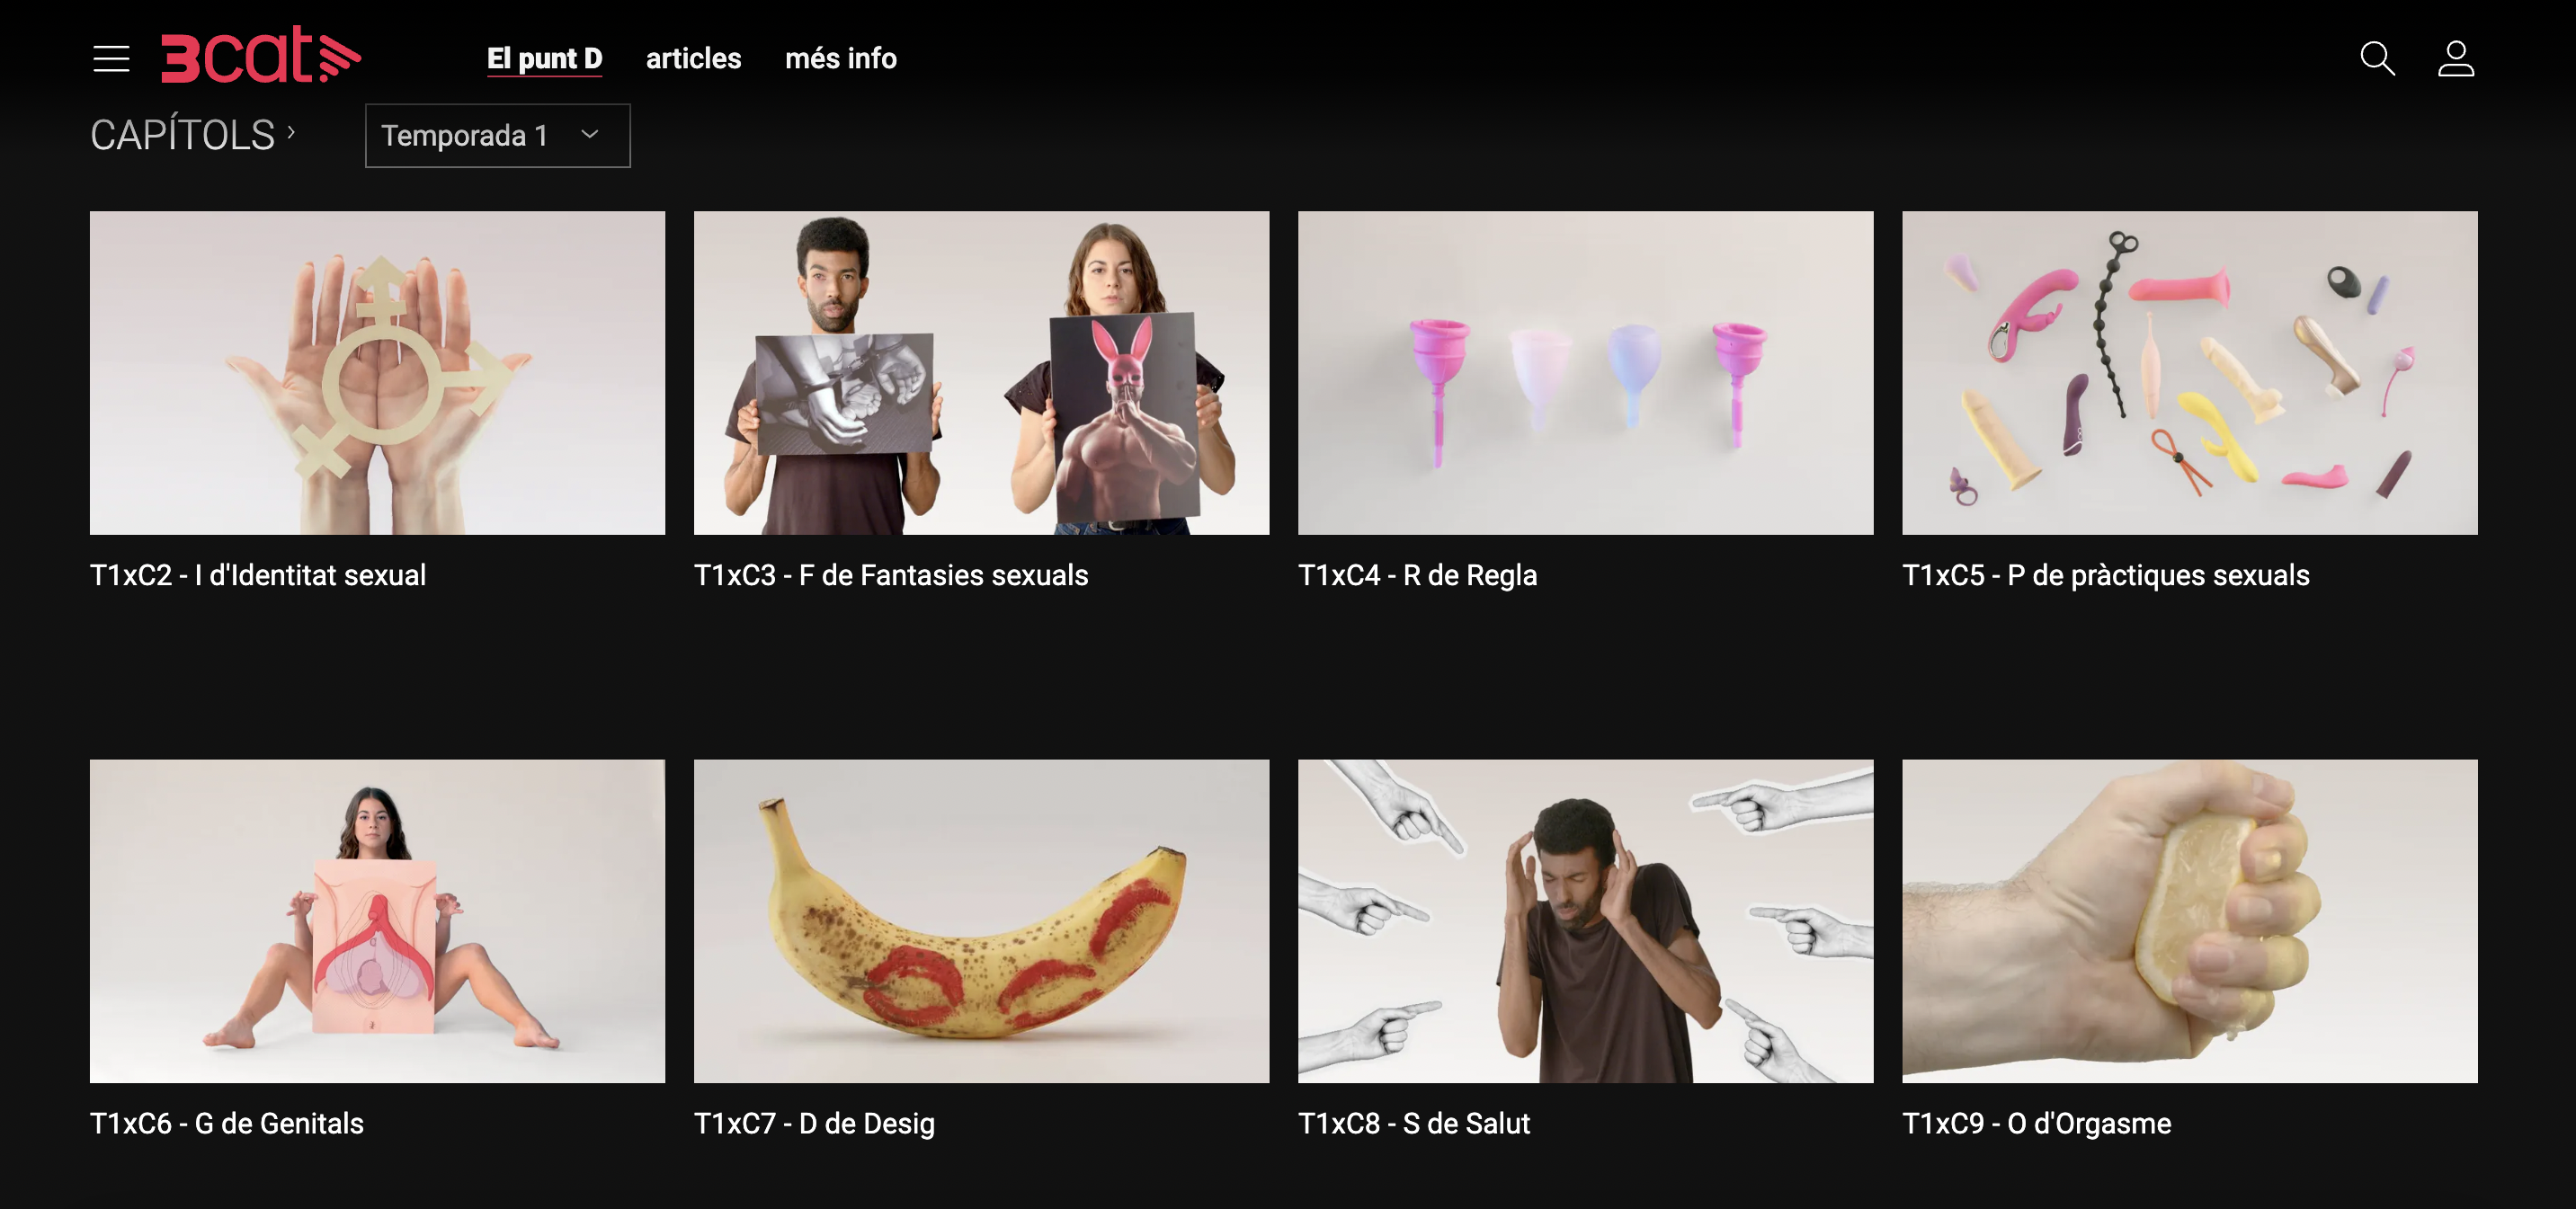Open the user profile icon
2576x1209 pixels.
click(x=2455, y=59)
